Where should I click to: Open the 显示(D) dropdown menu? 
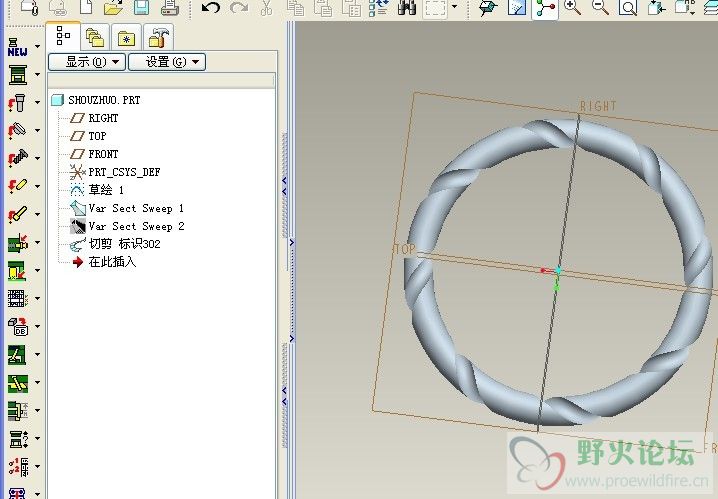pos(87,62)
